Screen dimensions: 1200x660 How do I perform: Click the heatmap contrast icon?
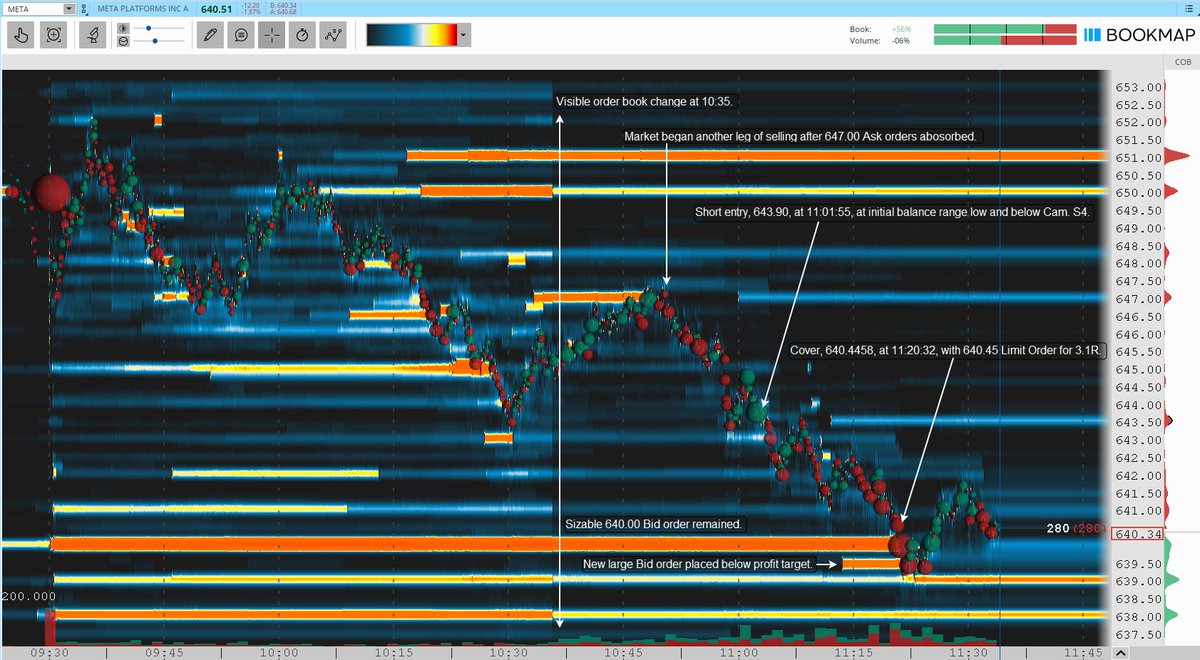click(122, 29)
